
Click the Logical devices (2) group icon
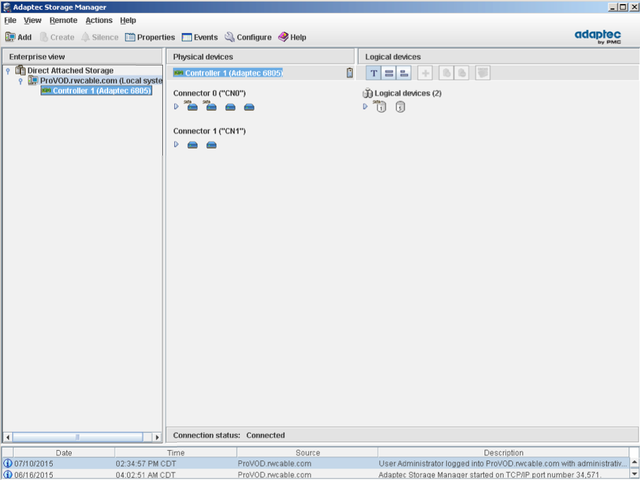tap(367, 93)
